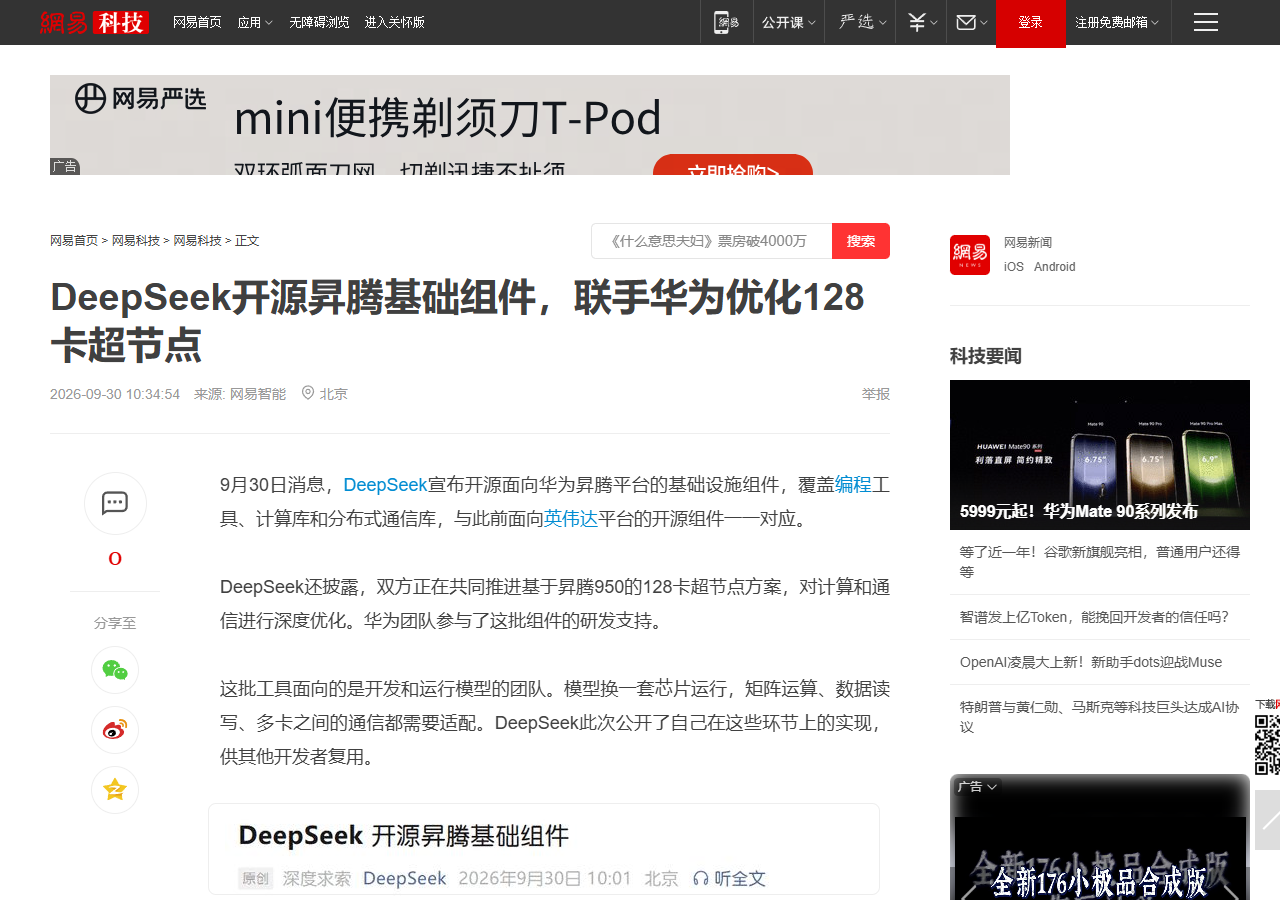Select 无障碍浏览 in the top navigation
This screenshot has height=900, width=1280.
point(319,22)
